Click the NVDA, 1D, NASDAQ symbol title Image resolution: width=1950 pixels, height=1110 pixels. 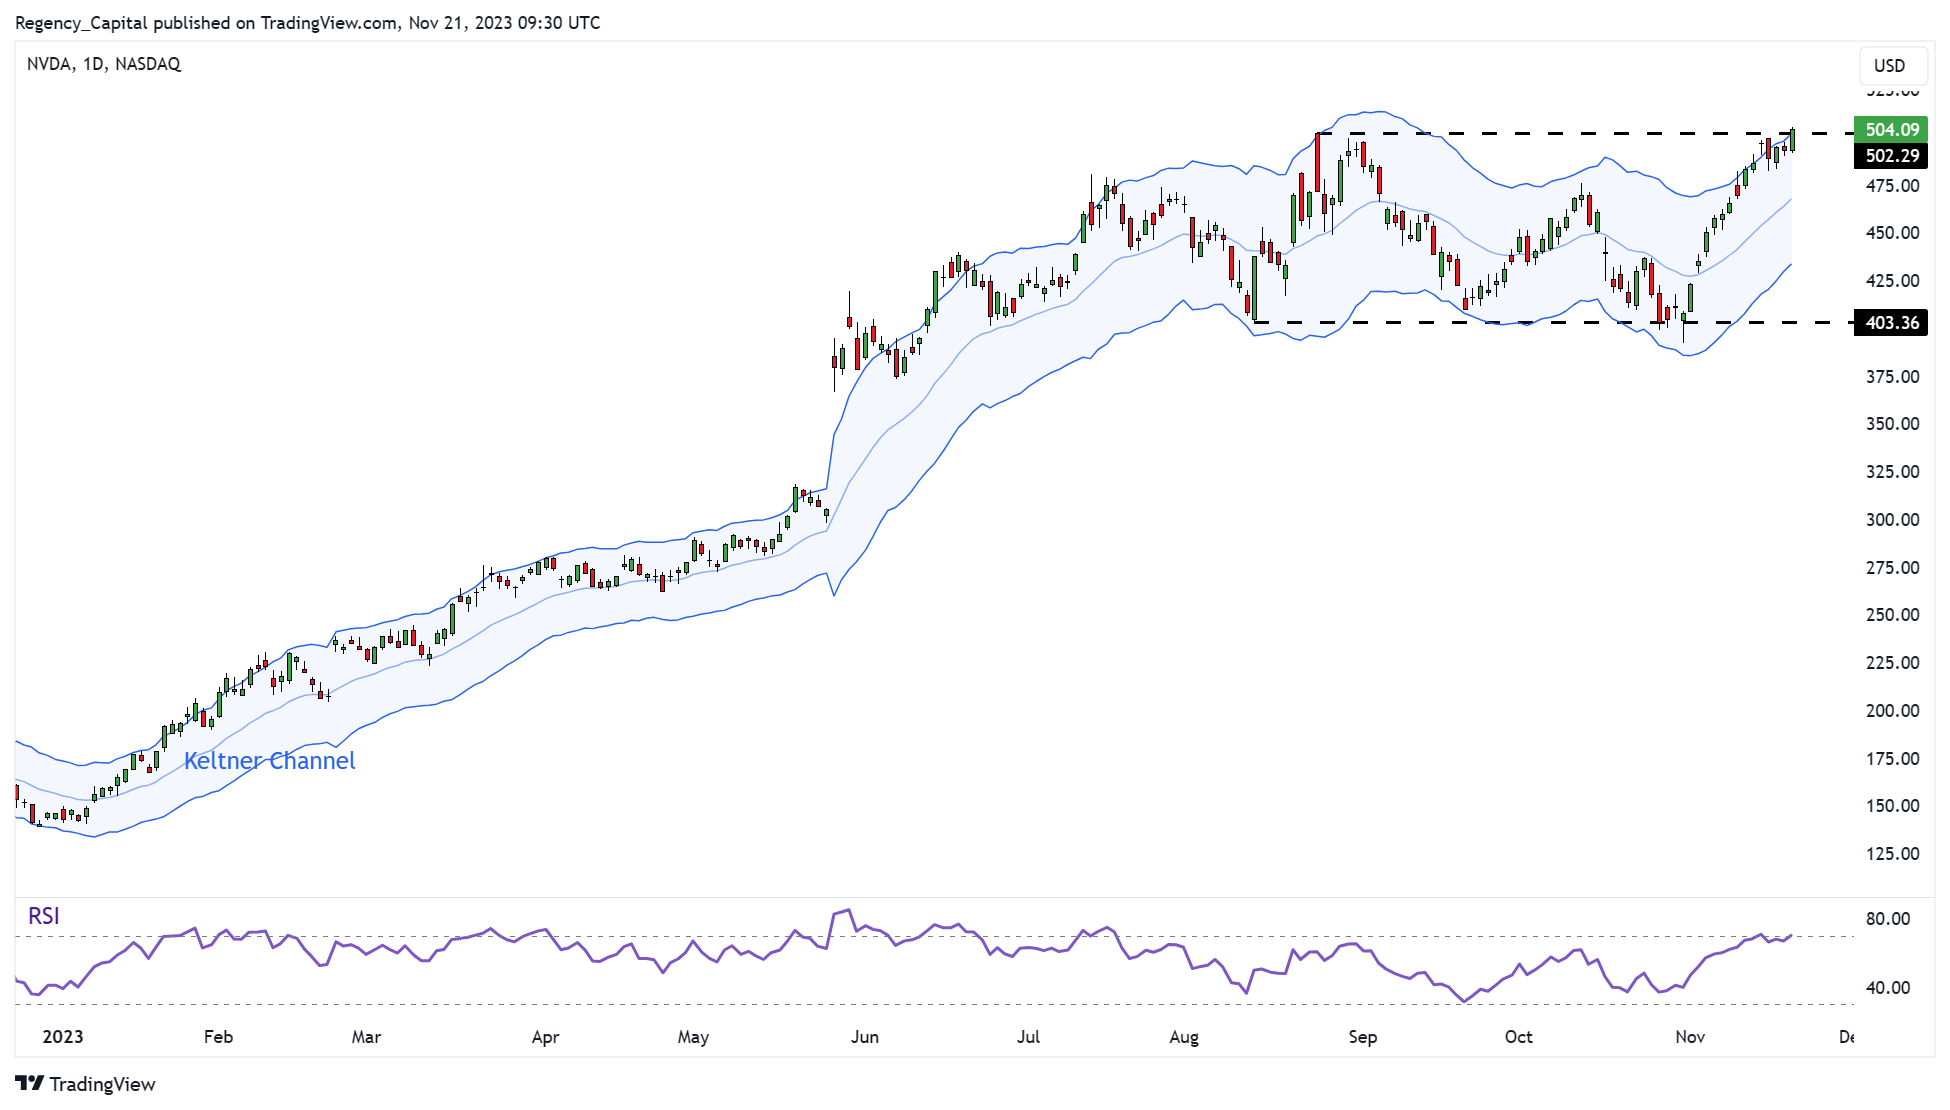click(x=104, y=64)
